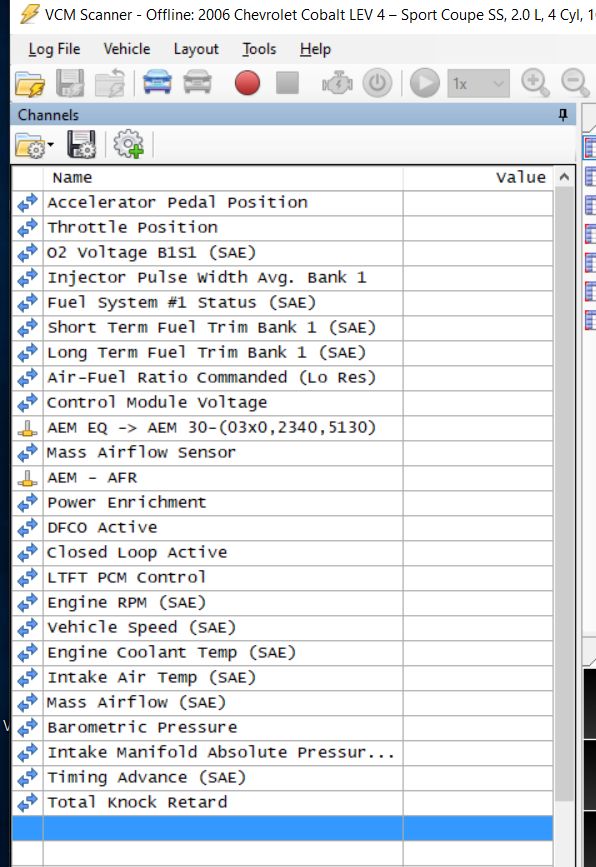596x867 pixels.
Task: Select Barometric Pressure channel
Action: (x=283, y=727)
